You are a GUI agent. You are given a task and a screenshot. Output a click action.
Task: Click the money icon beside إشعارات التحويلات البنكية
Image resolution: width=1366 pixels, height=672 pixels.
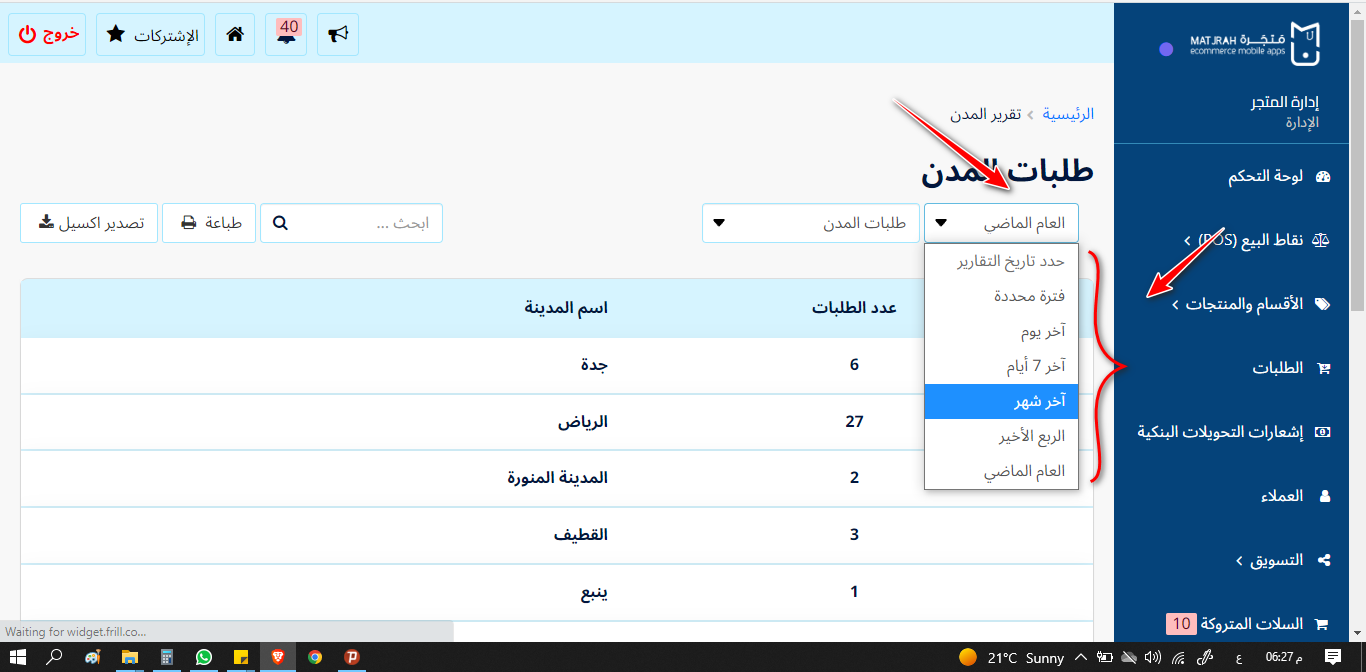tap(1324, 433)
